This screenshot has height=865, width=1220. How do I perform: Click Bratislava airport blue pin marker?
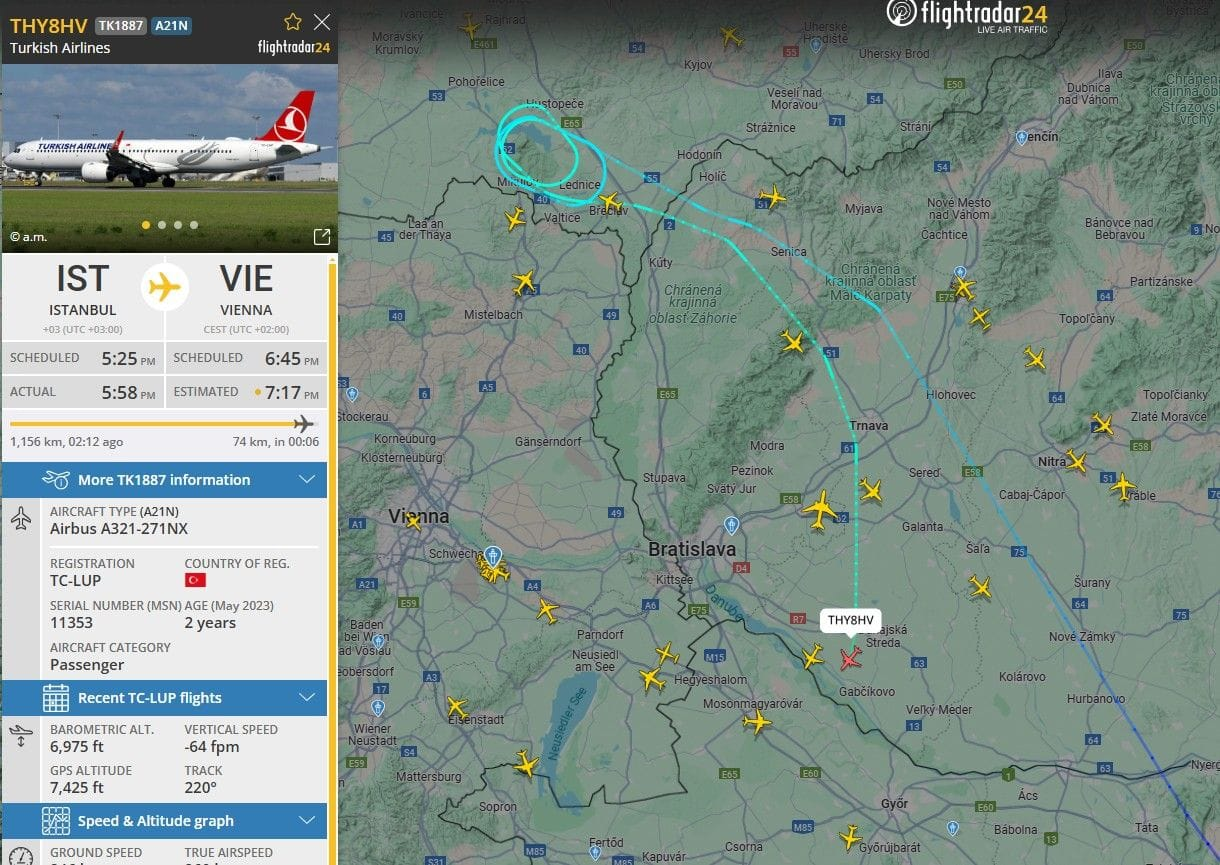[x=731, y=526]
